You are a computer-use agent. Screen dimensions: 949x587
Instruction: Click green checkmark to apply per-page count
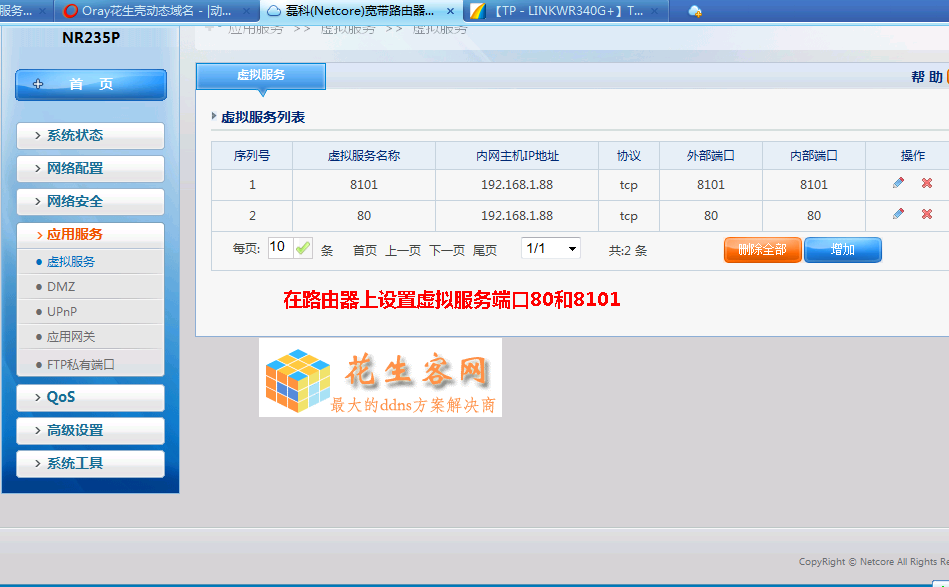[x=304, y=248]
